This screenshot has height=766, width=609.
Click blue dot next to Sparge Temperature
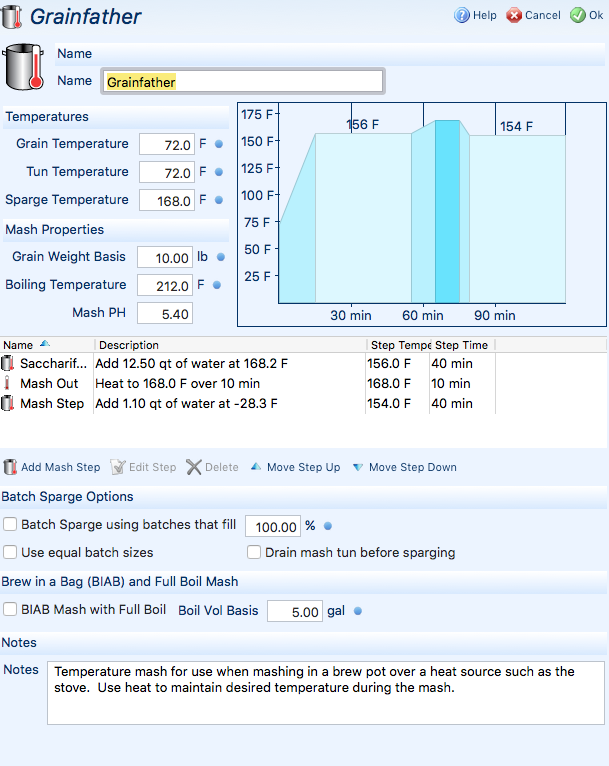(x=219, y=200)
